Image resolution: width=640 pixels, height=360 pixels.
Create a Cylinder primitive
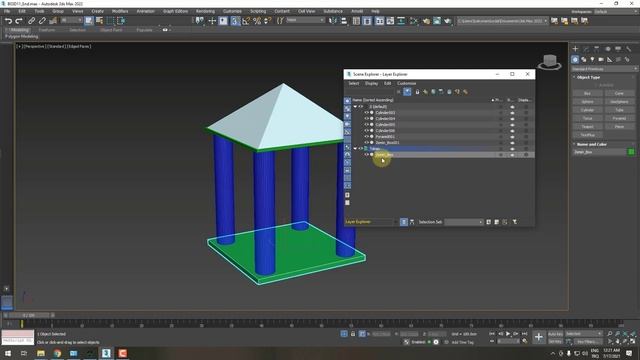tap(587, 110)
